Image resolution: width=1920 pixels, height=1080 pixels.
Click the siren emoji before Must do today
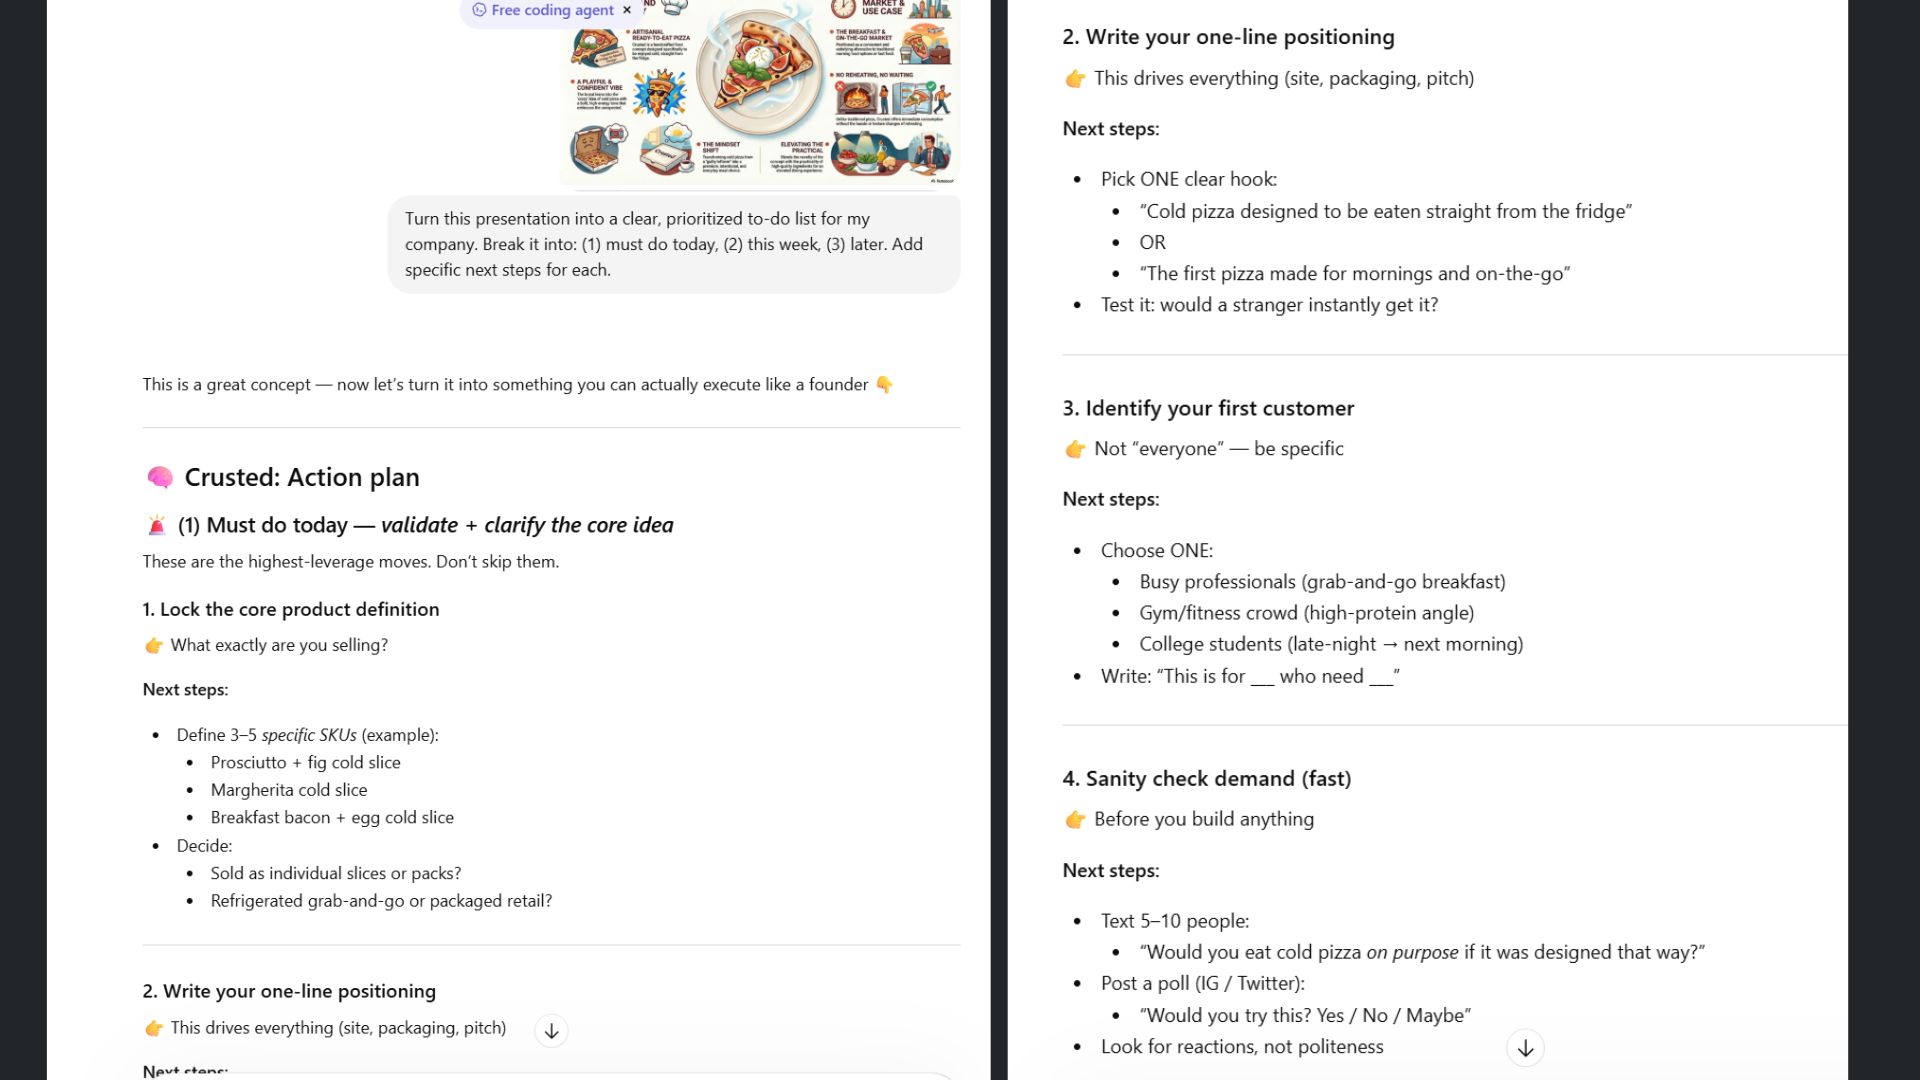157,526
